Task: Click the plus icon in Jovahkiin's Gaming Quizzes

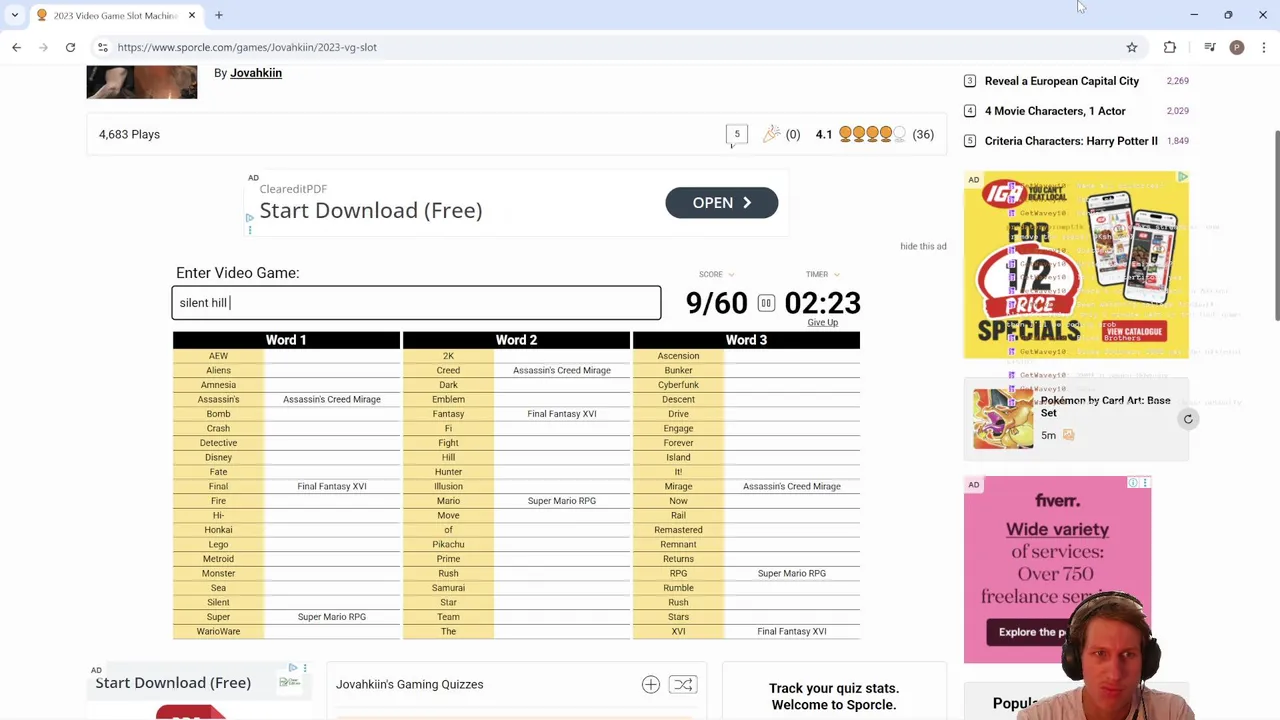Action: click(651, 684)
